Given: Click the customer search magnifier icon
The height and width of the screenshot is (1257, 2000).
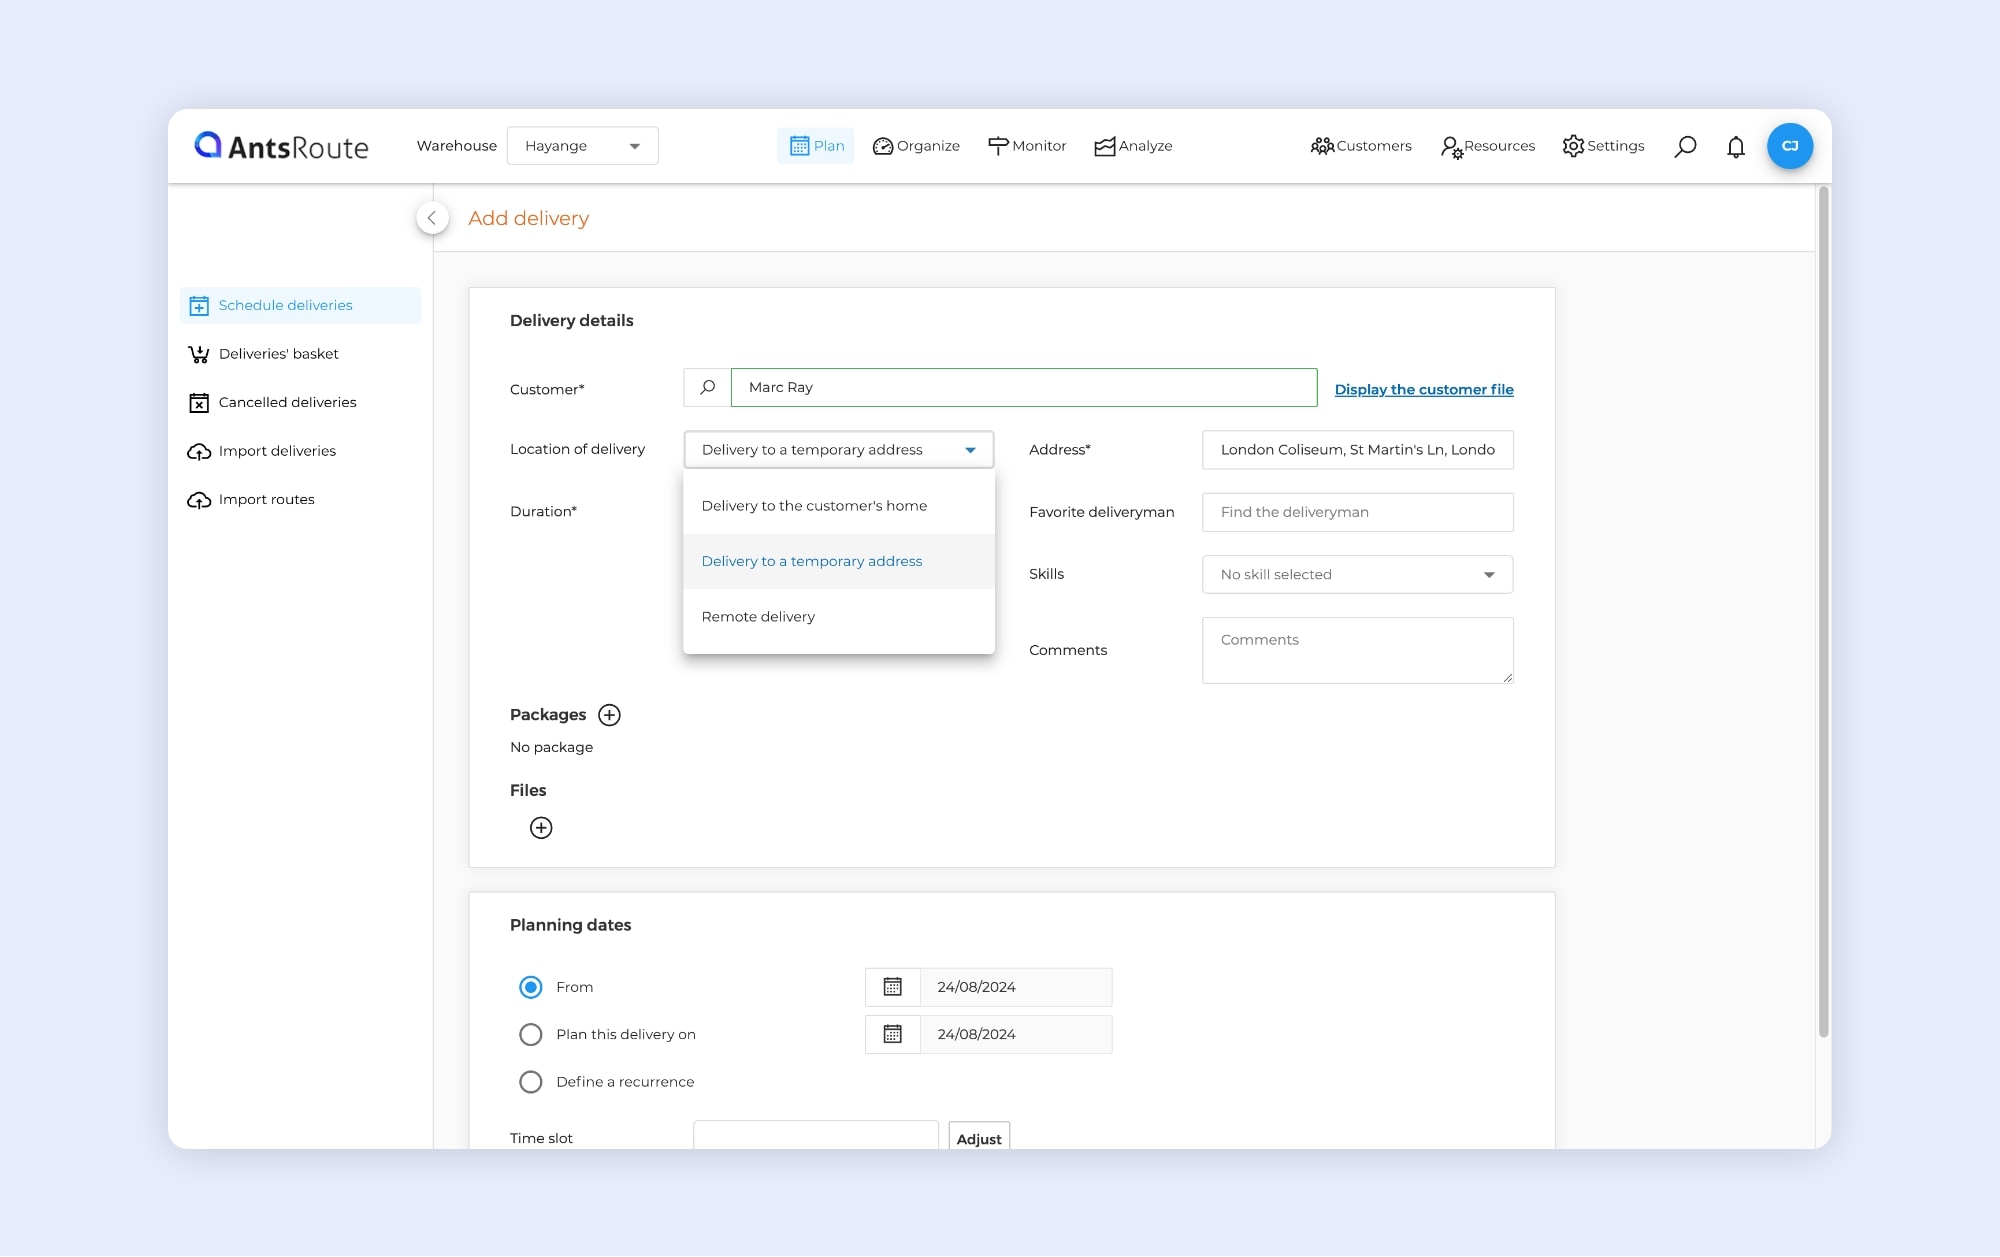Looking at the screenshot, I should point(707,388).
